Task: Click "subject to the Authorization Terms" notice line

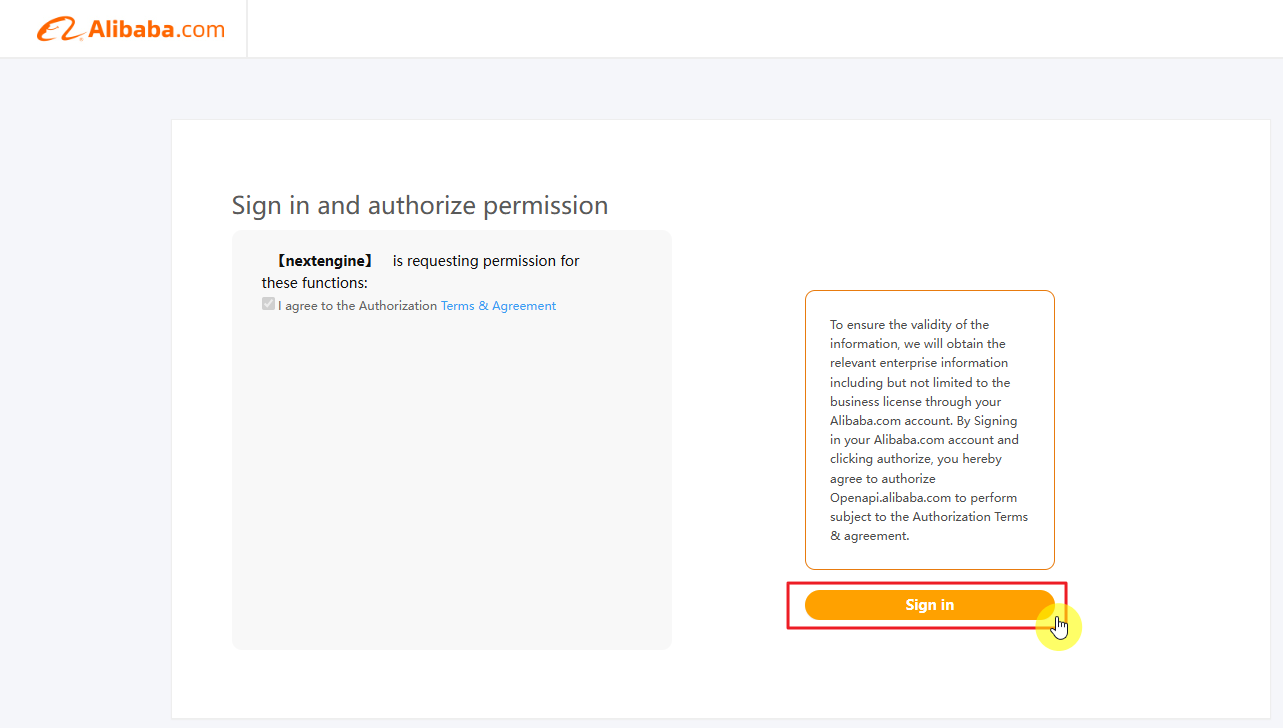Action: coord(928,517)
